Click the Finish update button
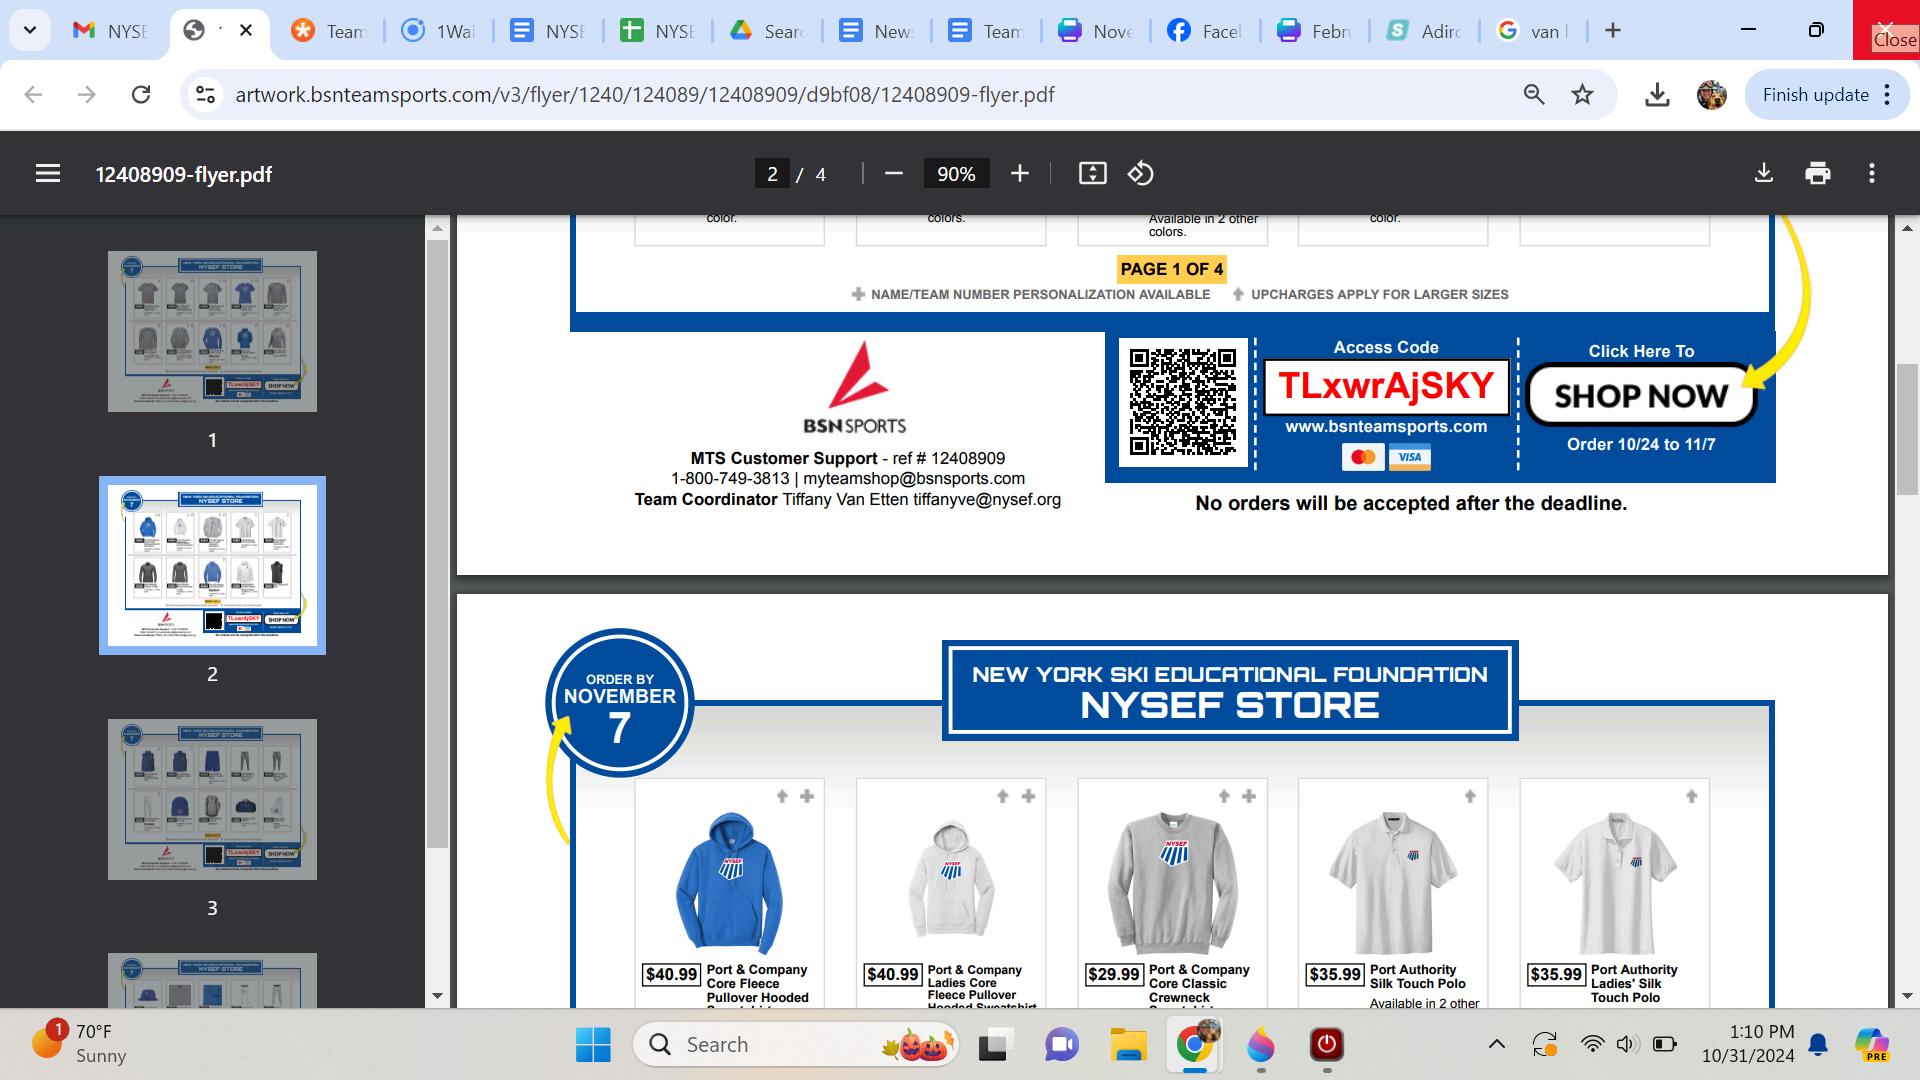 [1815, 95]
